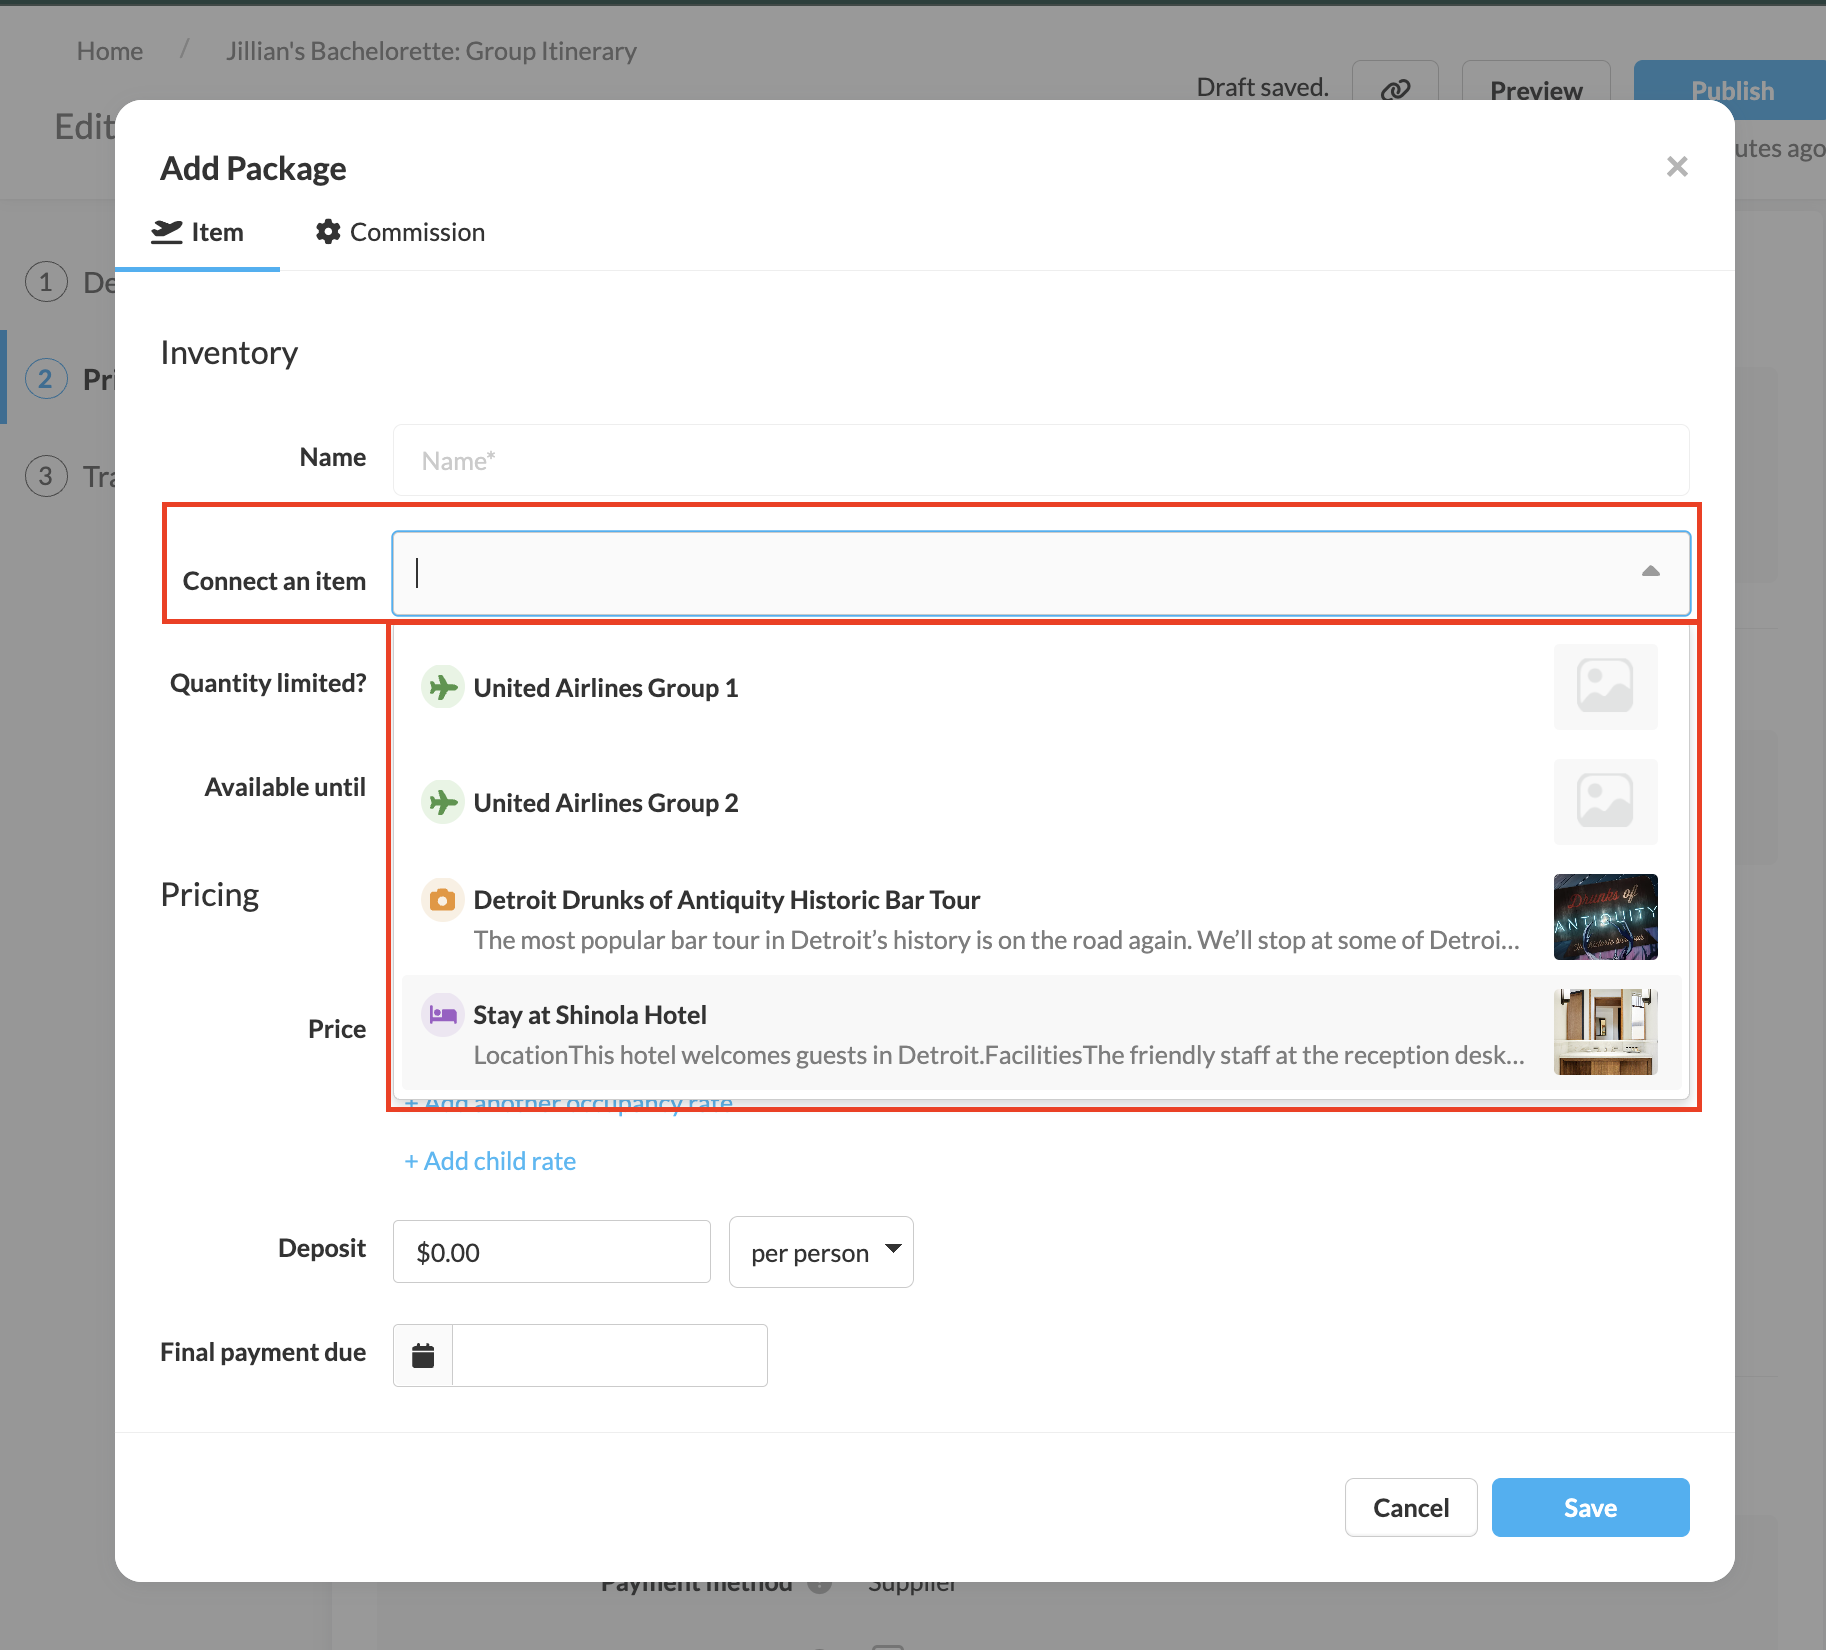This screenshot has height=1650, width=1826.
Task: Cancel adding the package
Action: coord(1411,1507)
